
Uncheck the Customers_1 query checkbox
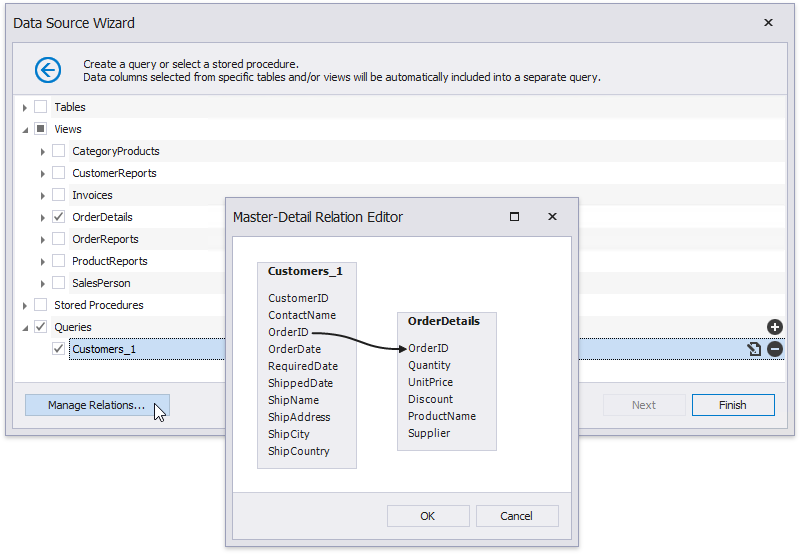pos(59,349)
